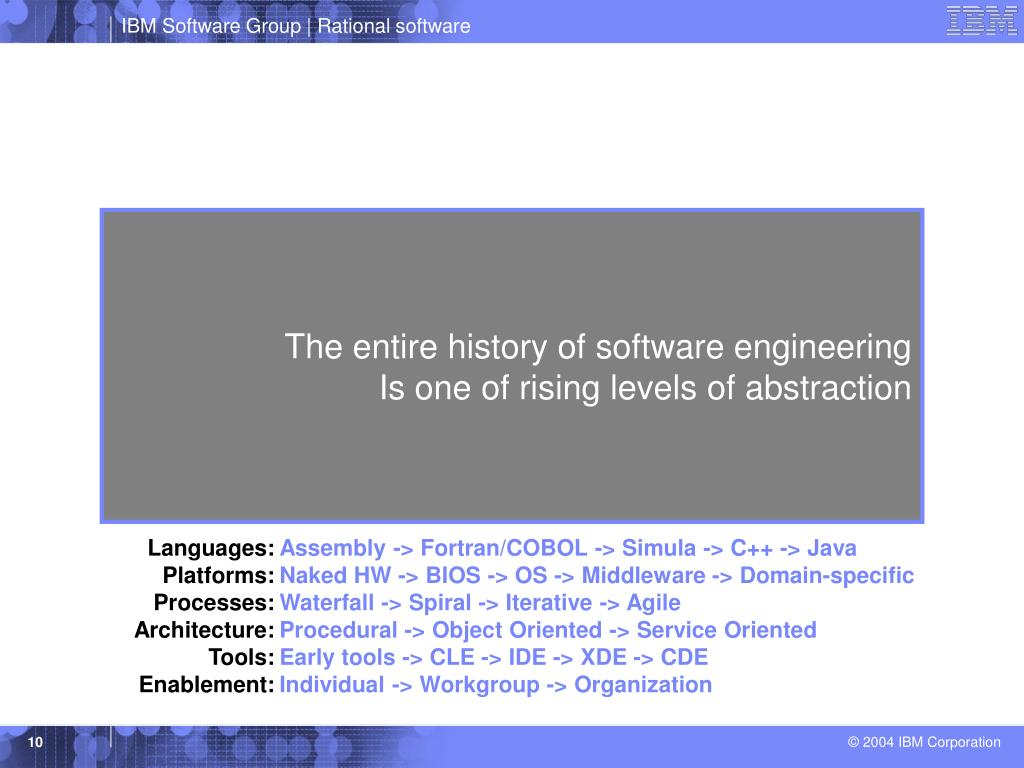Click the 'Early tools -> CLE -> IDE' line

tap(494, 658)
